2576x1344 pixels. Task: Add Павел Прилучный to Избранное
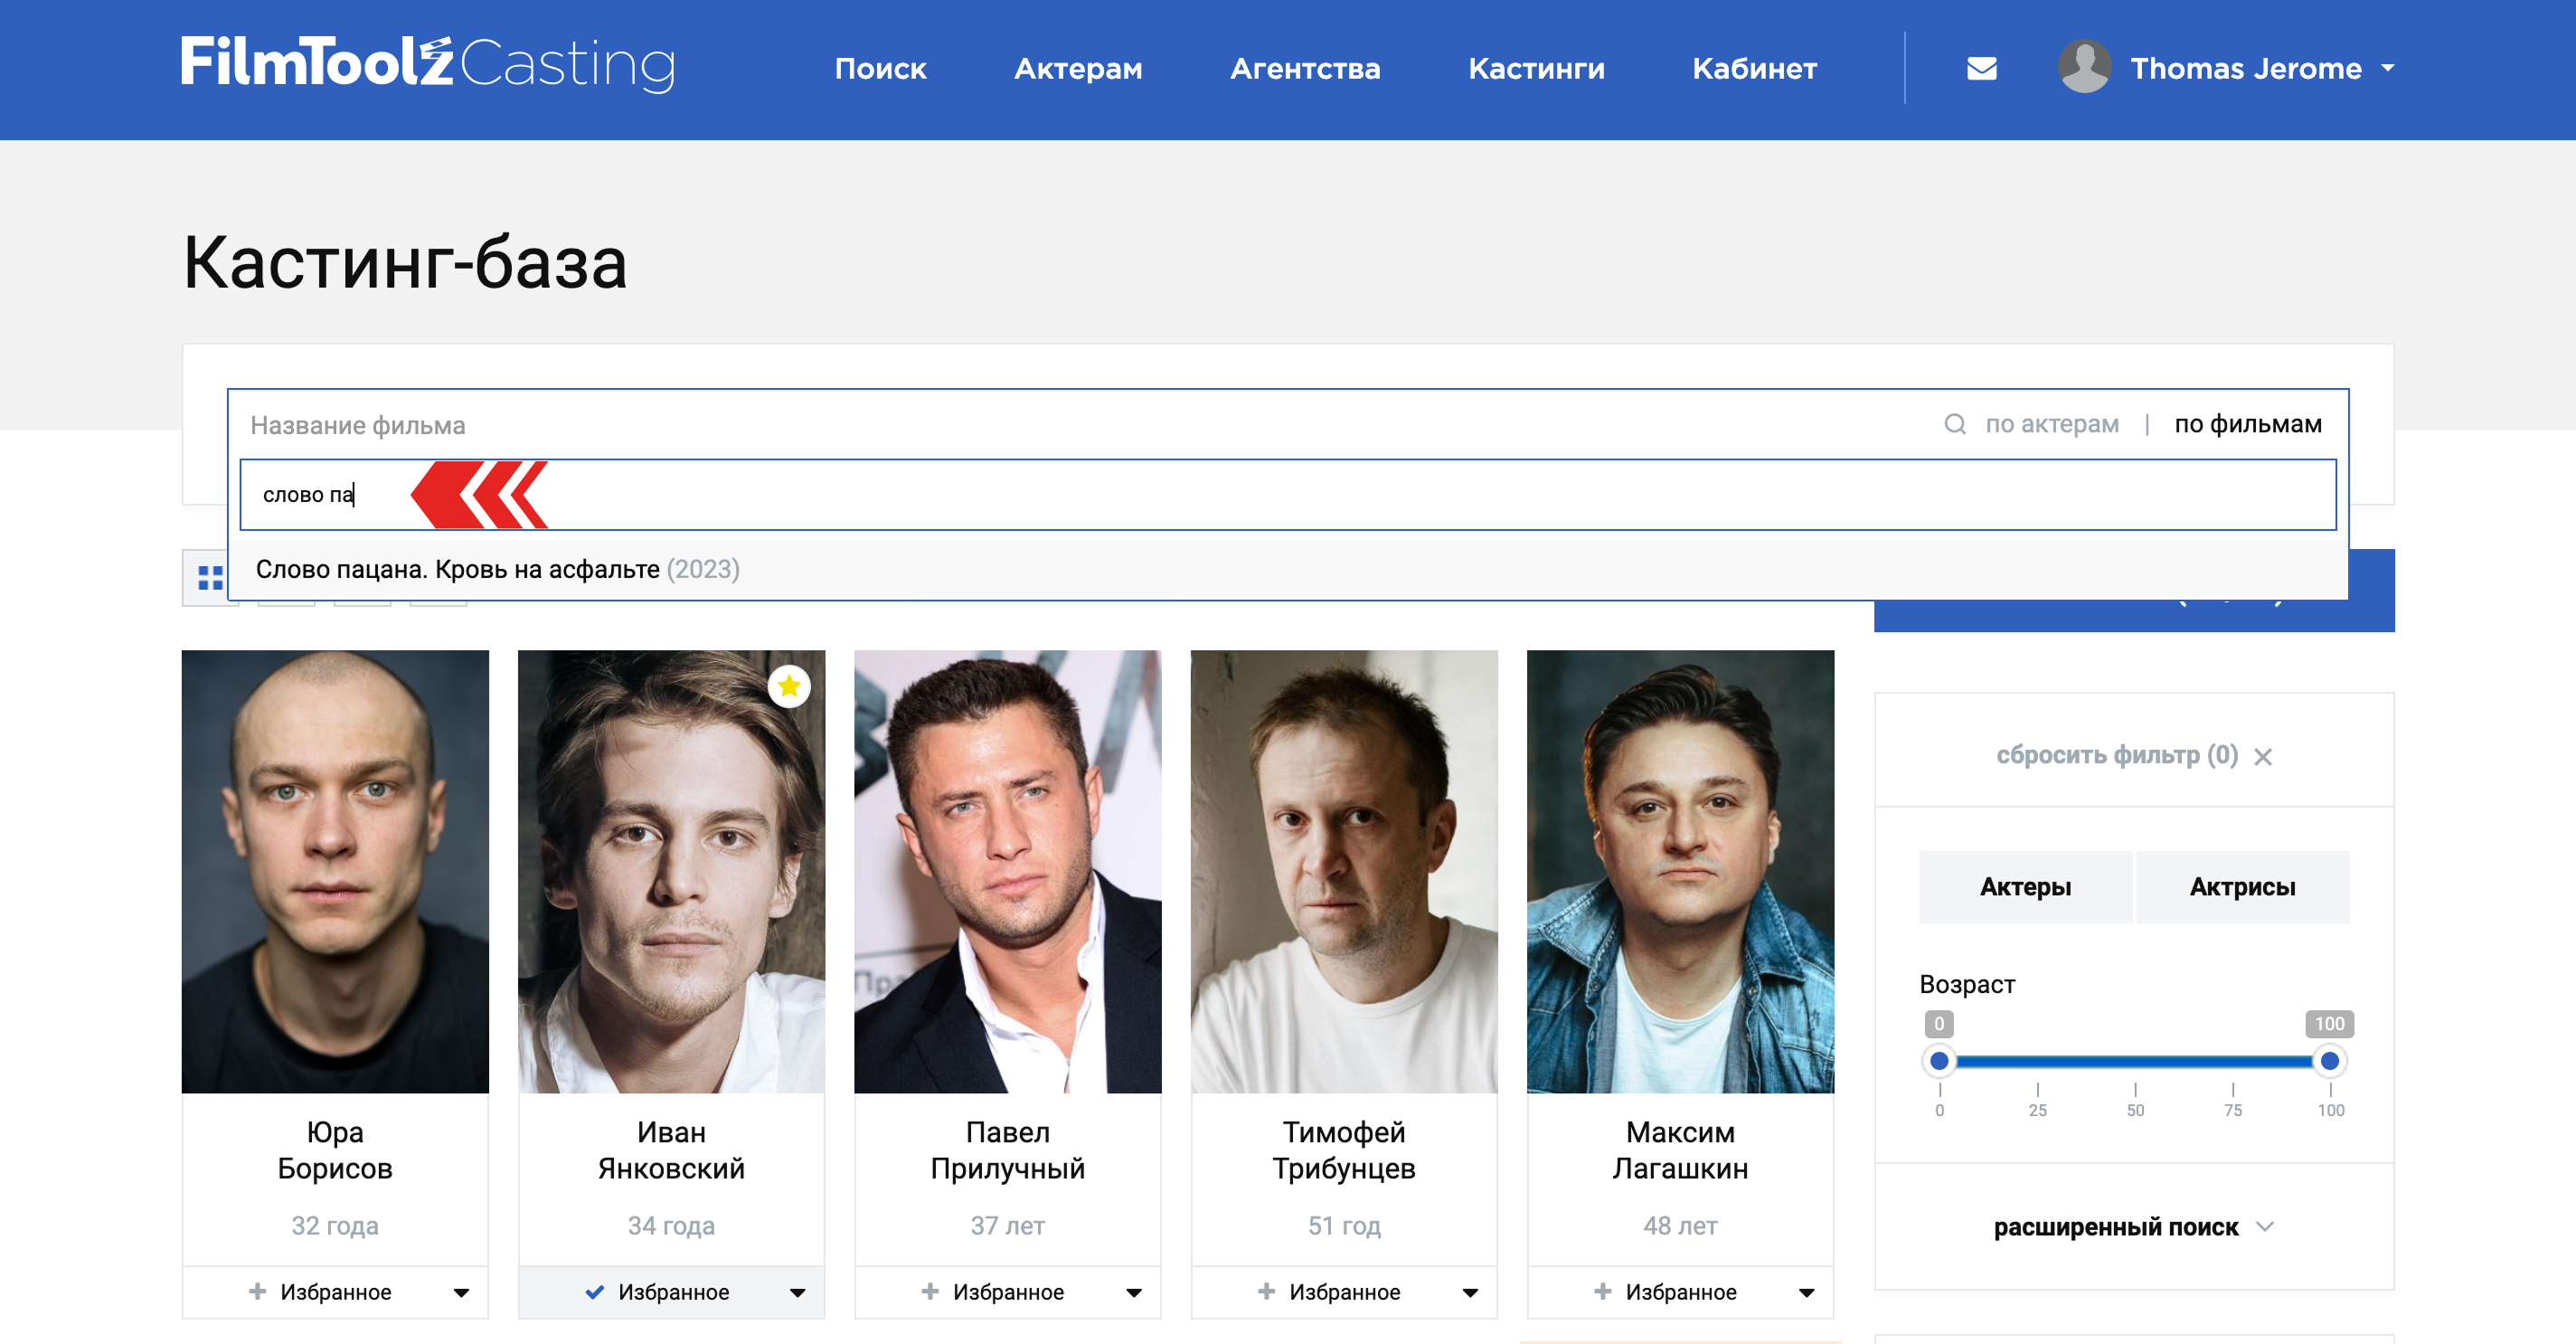(992, 1291)
